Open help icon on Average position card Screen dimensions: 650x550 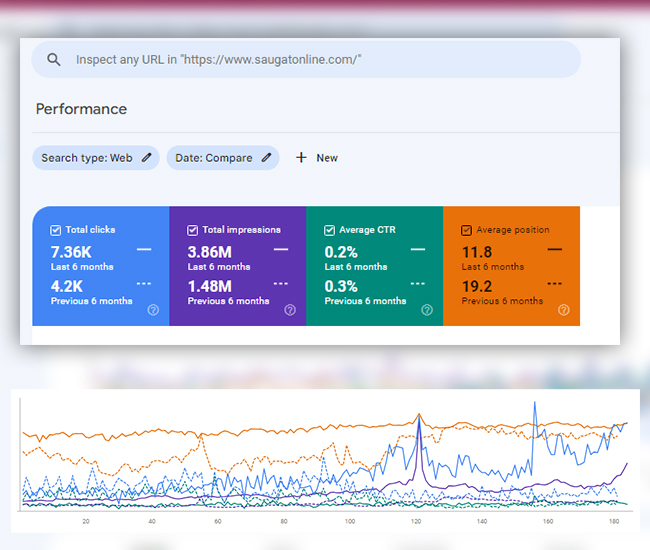coord(564,310)
